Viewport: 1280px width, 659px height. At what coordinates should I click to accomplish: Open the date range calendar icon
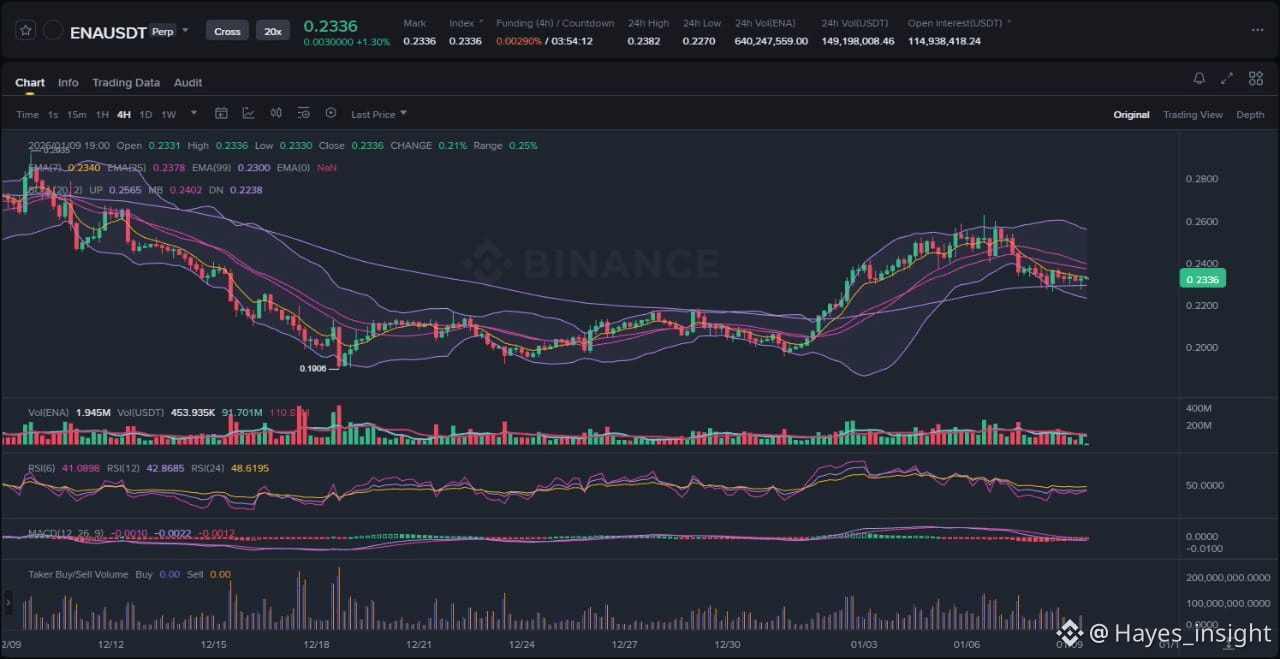click(222, 114)
